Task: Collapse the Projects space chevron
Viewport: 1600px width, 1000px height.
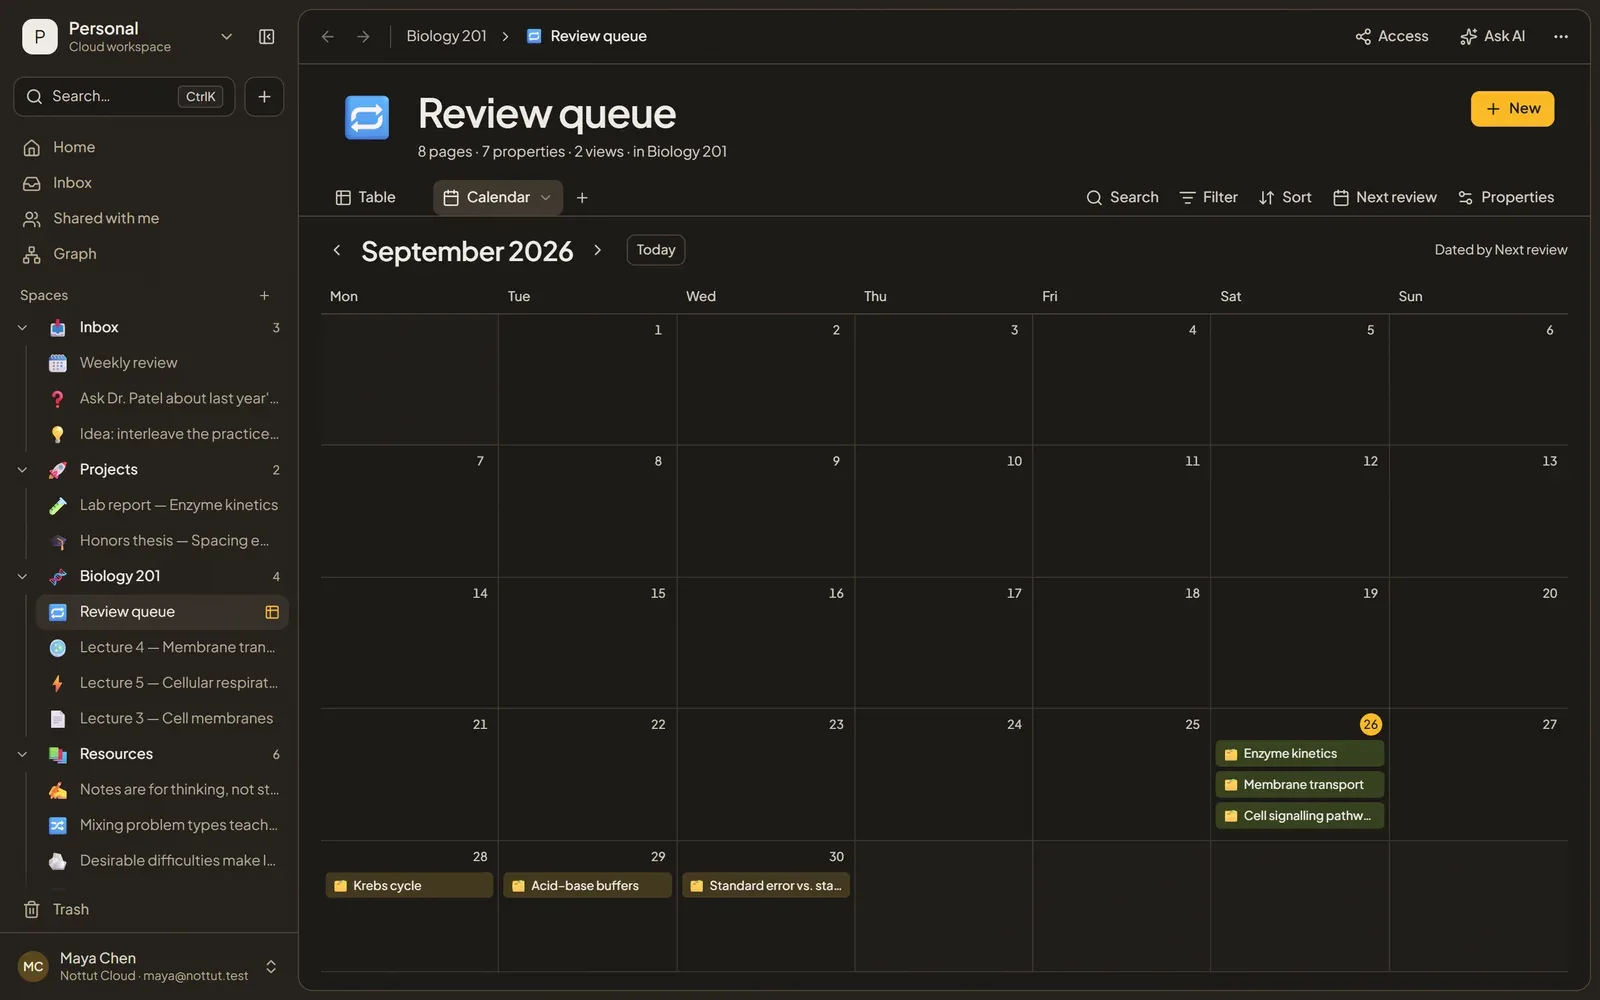Action: click(23, 469)
